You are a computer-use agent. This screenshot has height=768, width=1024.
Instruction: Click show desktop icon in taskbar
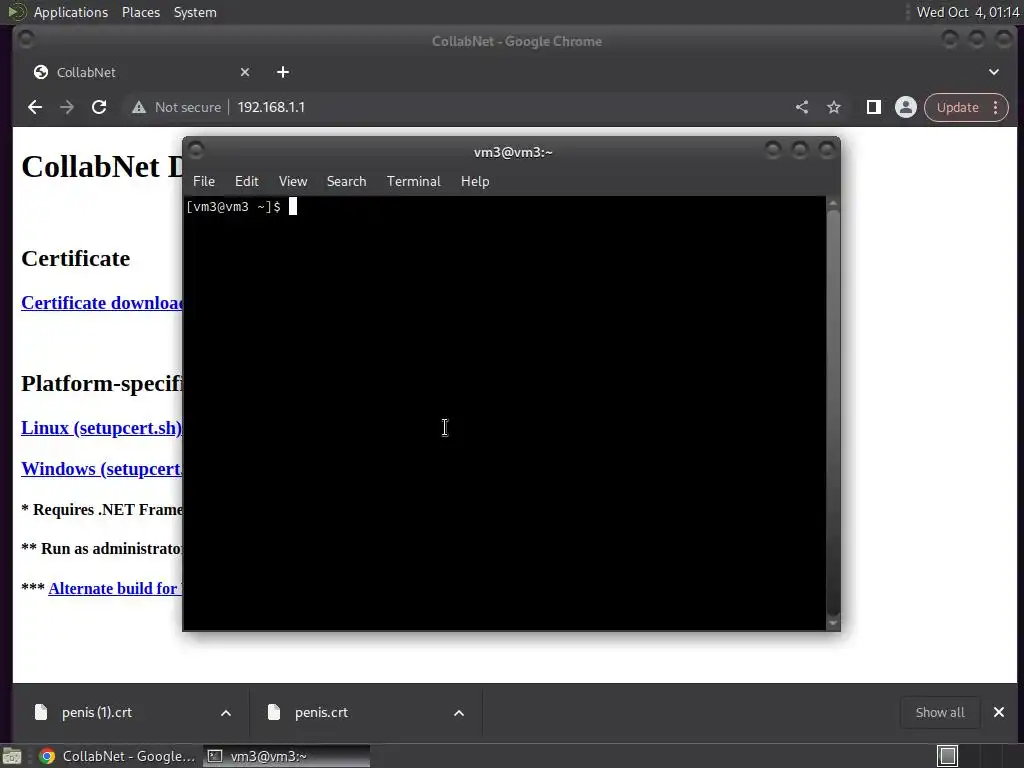tap(12, 756)
